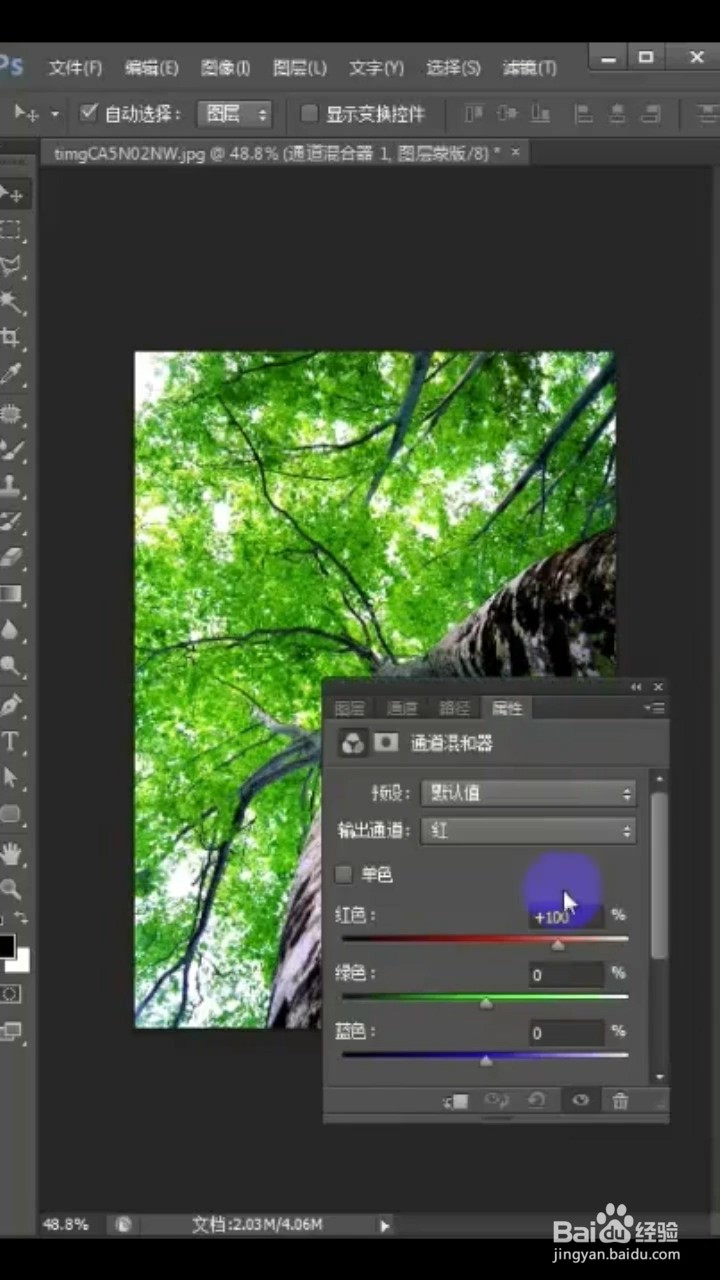Screen dimensions: 720x1280
Task: Open the 文字(Y) menu
Action: tap(377, 68)
